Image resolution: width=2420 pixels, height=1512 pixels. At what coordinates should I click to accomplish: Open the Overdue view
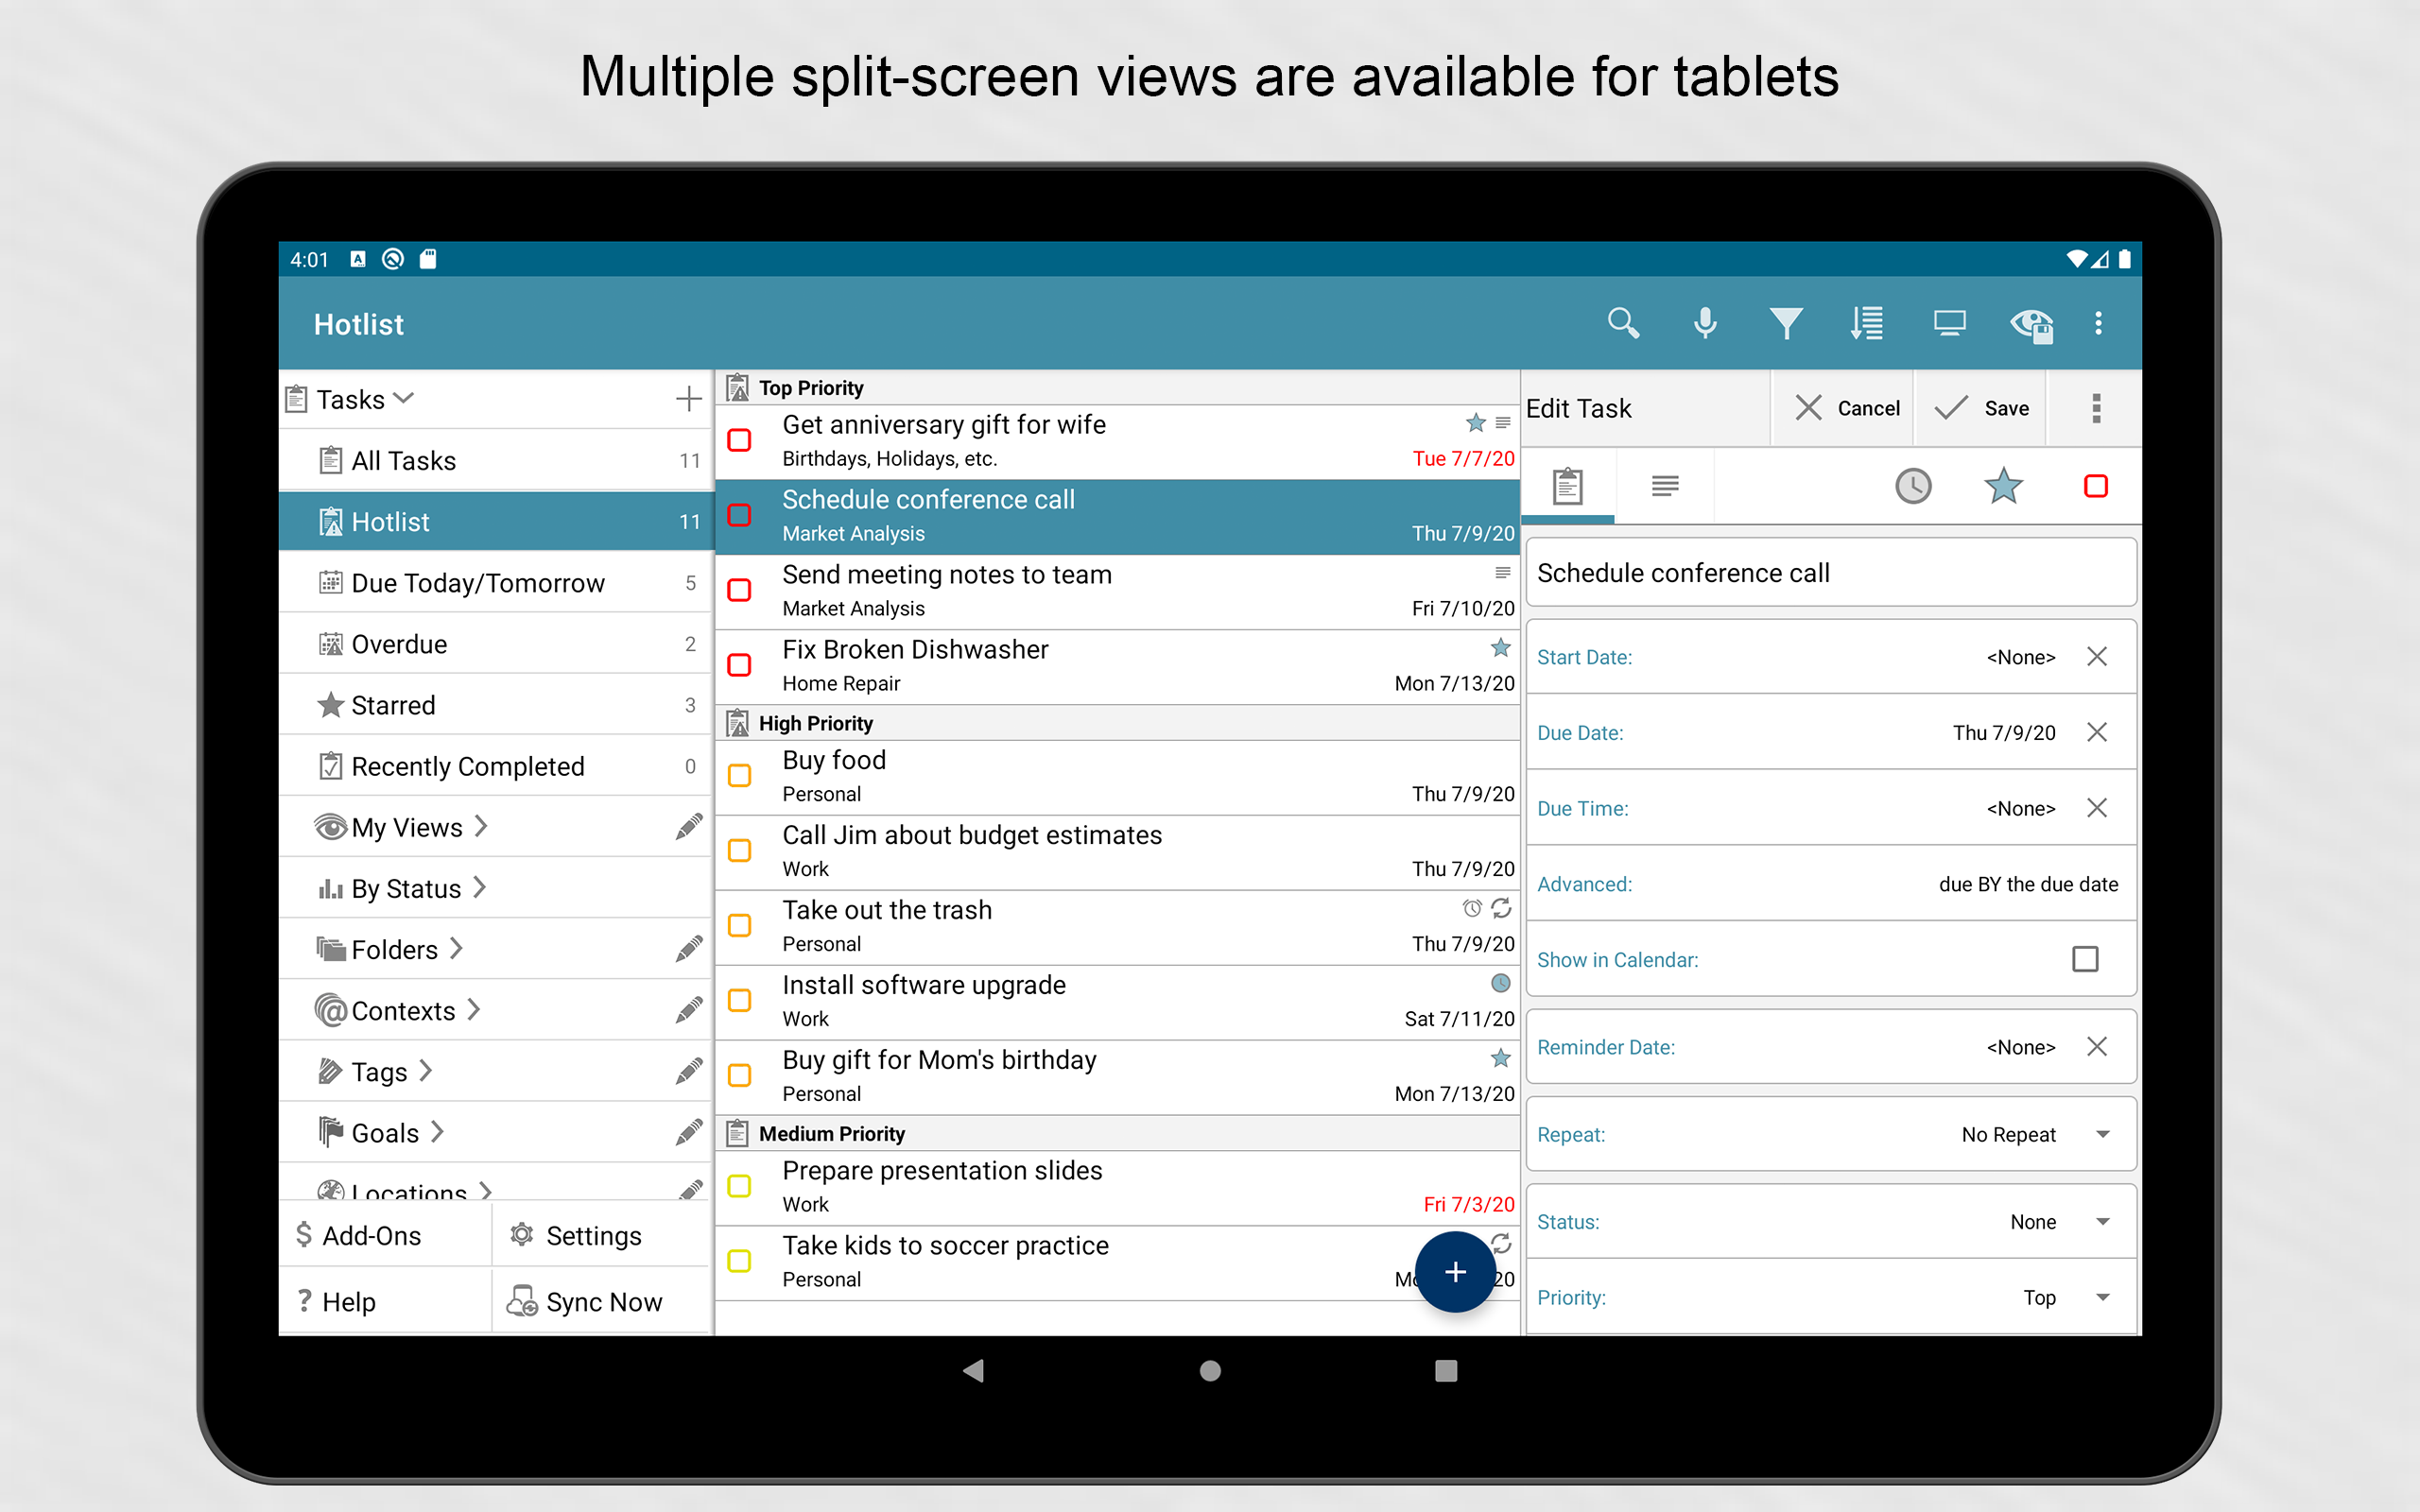click(496, 643)
